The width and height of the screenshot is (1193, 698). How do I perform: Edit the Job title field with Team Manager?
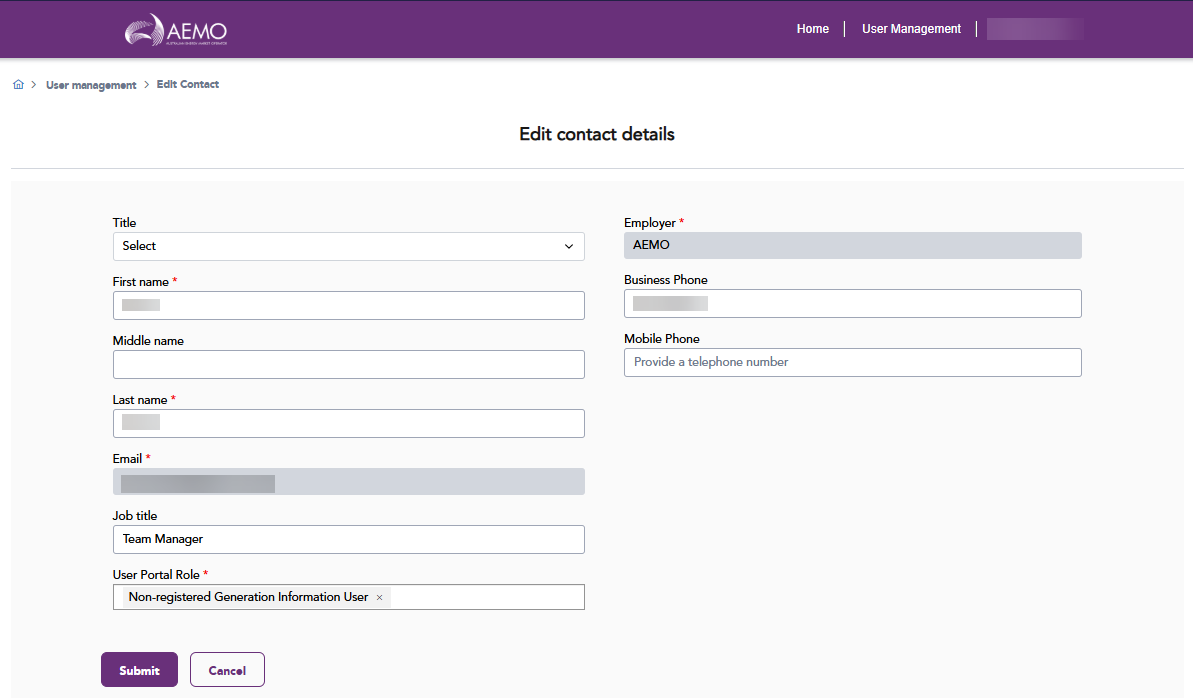(x=348, y=540)
